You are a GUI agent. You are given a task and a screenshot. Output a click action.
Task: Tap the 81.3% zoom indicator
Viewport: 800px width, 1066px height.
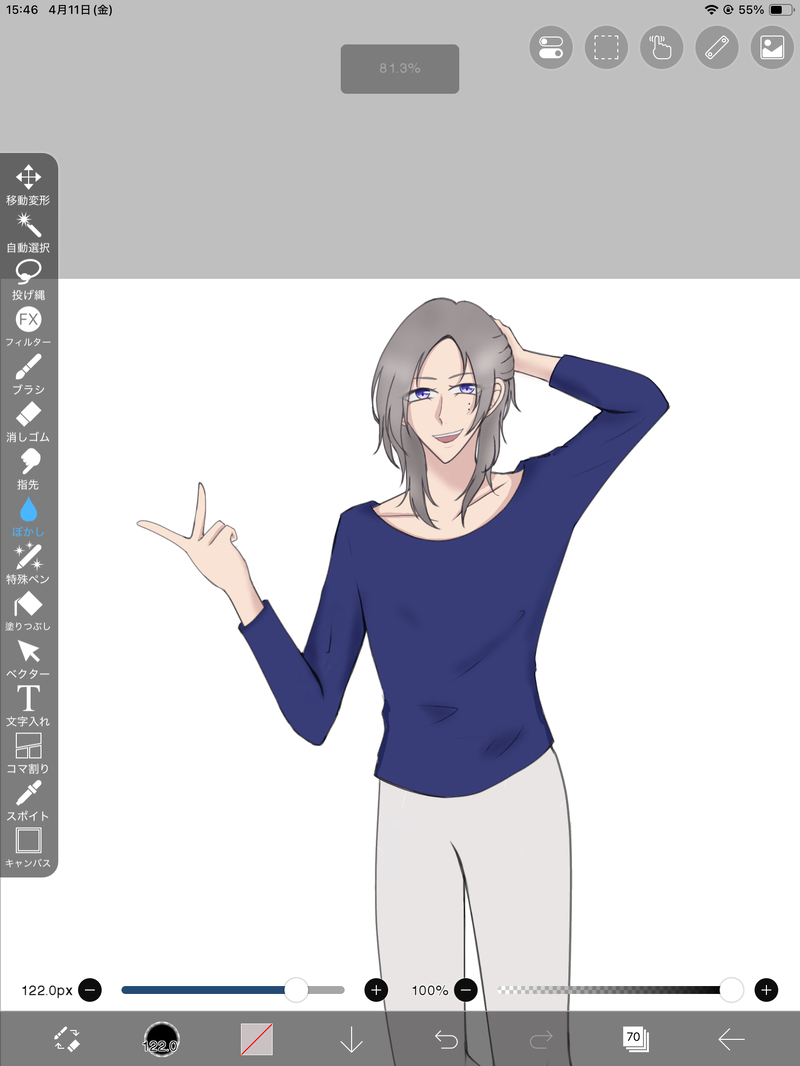point(400,69)
